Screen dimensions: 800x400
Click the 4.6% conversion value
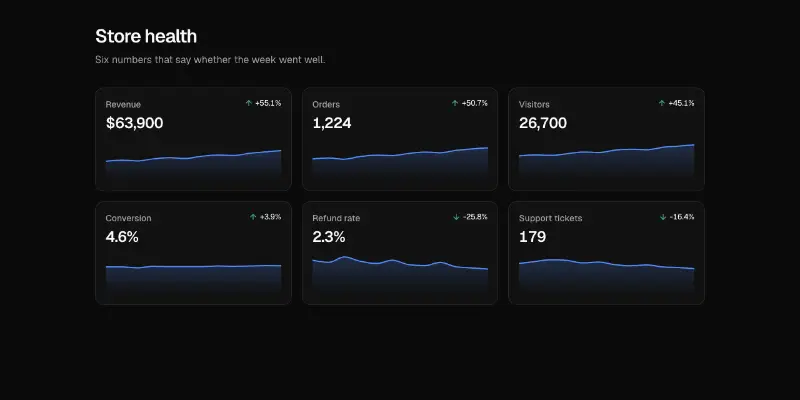(122, 237)
